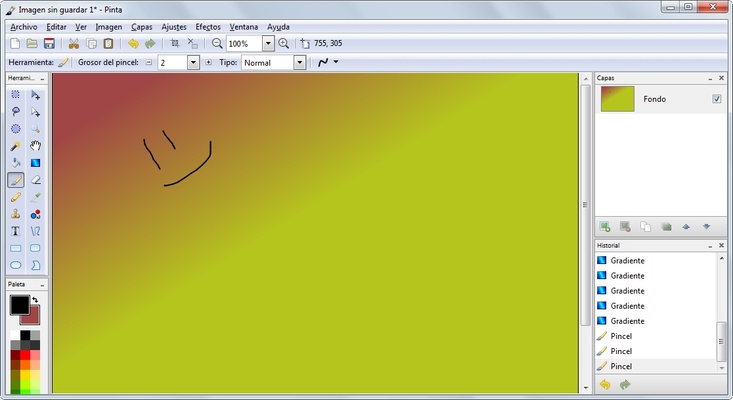Minimize the Historial panel

point(710,246)
